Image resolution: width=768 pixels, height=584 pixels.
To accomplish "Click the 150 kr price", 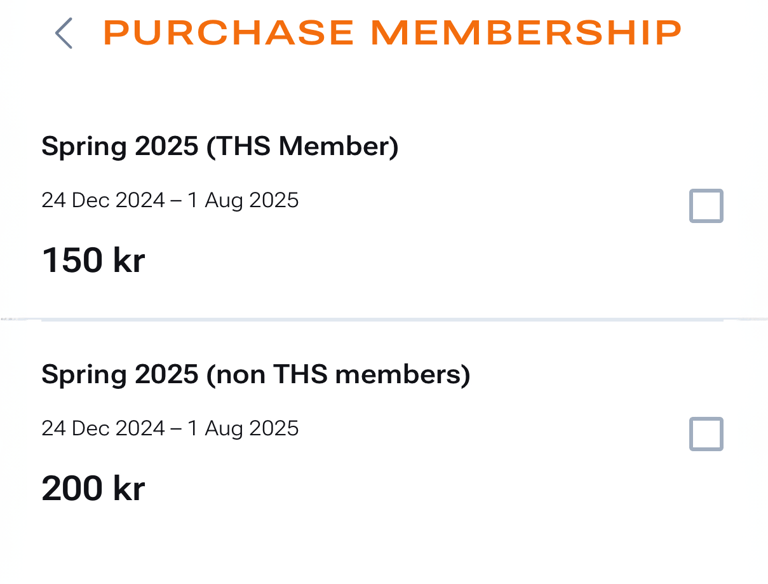I will [x=93, y=261].
